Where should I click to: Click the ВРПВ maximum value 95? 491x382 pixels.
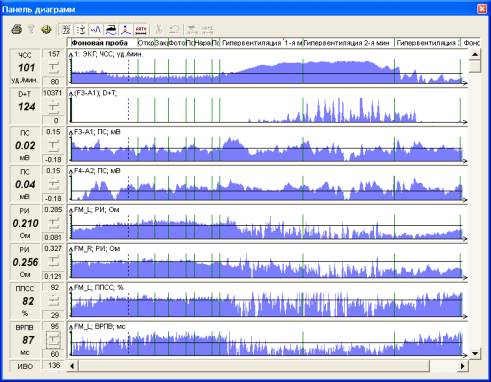click(54, 326)
